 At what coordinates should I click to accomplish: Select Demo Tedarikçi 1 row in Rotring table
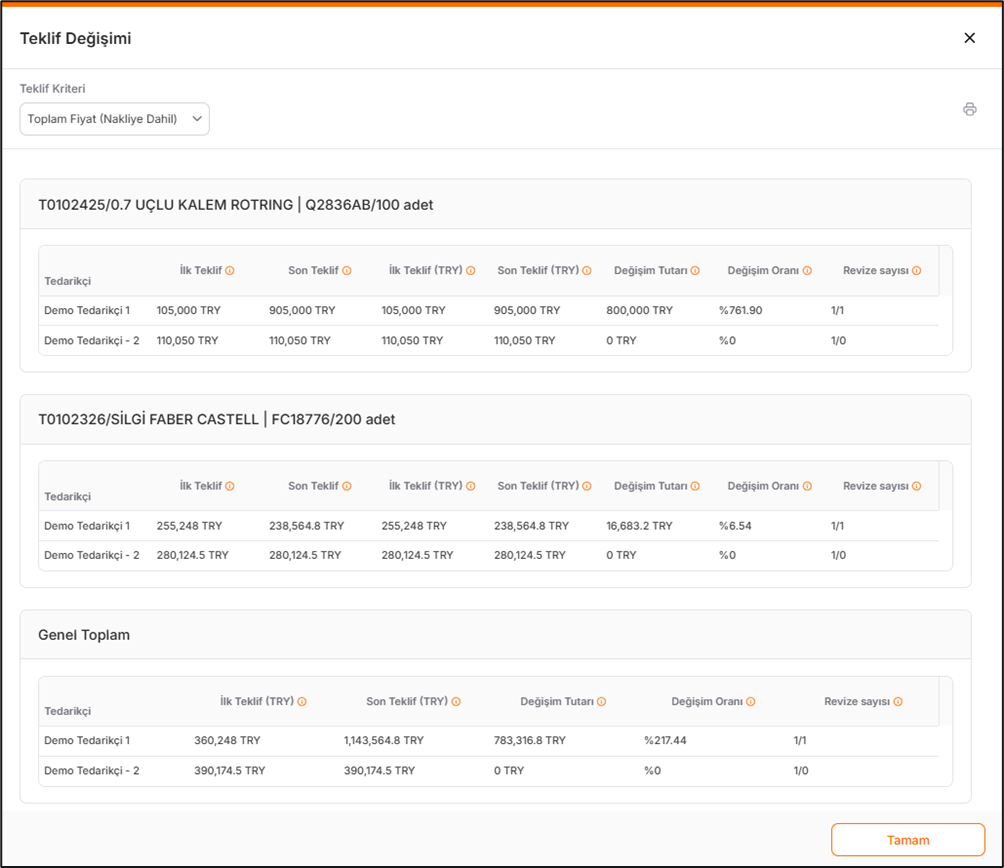[87, 310]
